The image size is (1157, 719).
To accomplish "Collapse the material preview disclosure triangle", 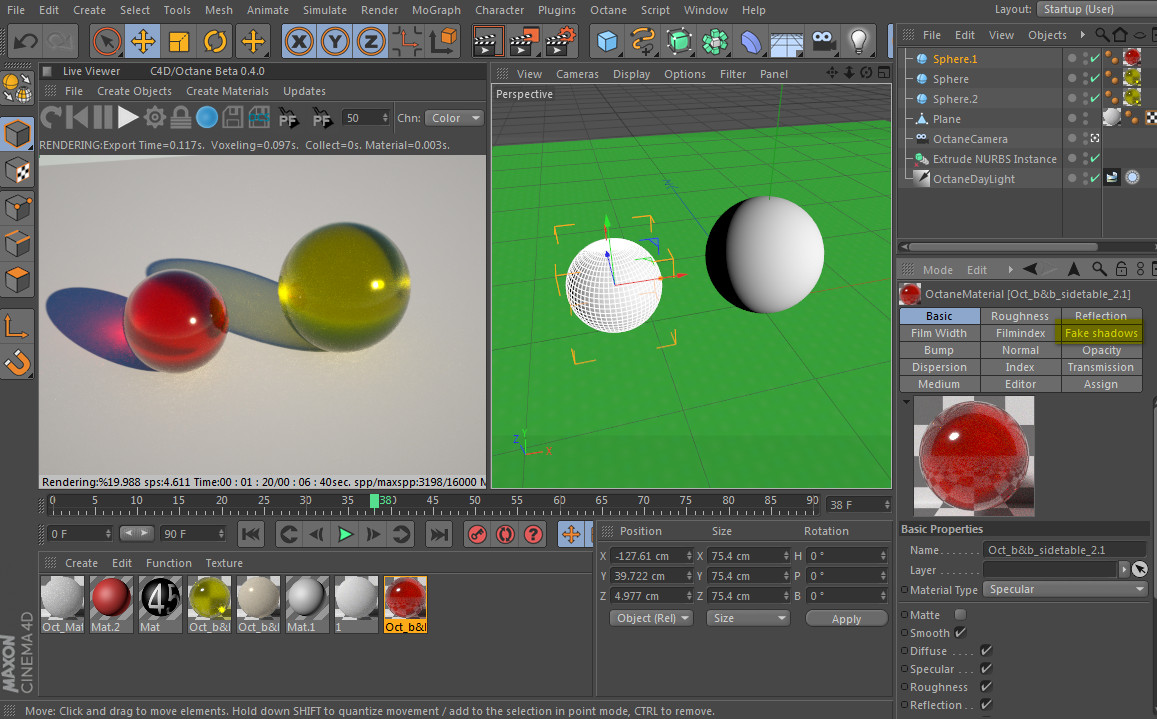I will pyautogui.click(x=905, y=402).
